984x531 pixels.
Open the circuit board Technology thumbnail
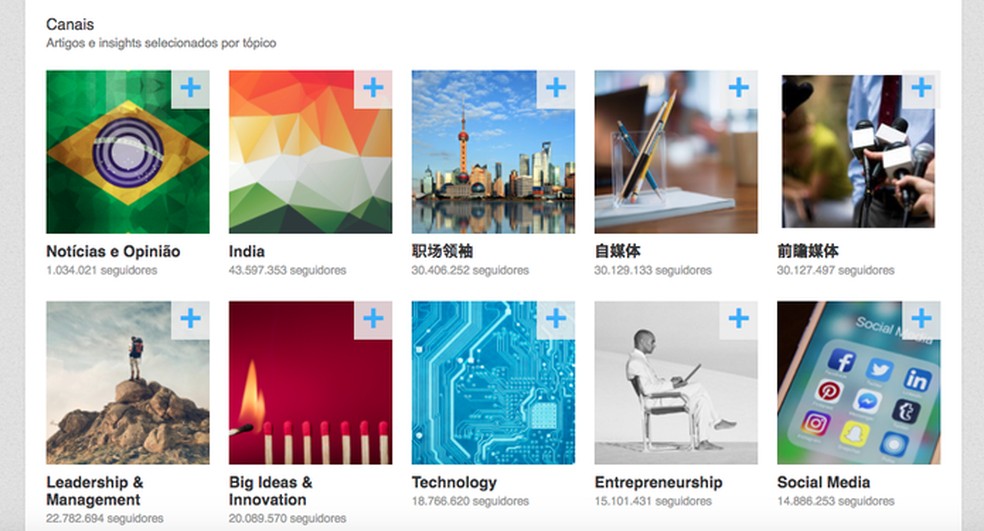[x=493, y=383]
